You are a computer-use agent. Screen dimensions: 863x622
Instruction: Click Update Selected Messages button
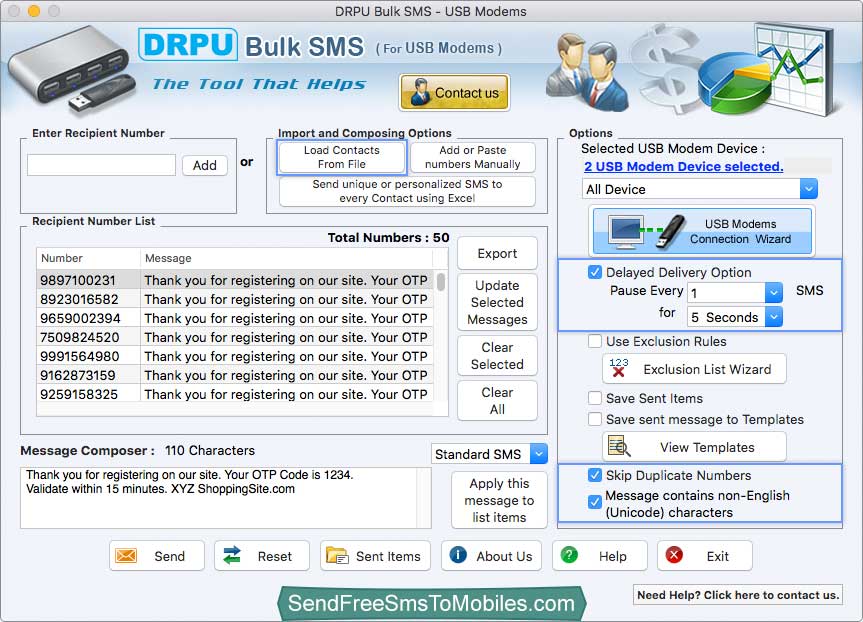tap(497, 302)
